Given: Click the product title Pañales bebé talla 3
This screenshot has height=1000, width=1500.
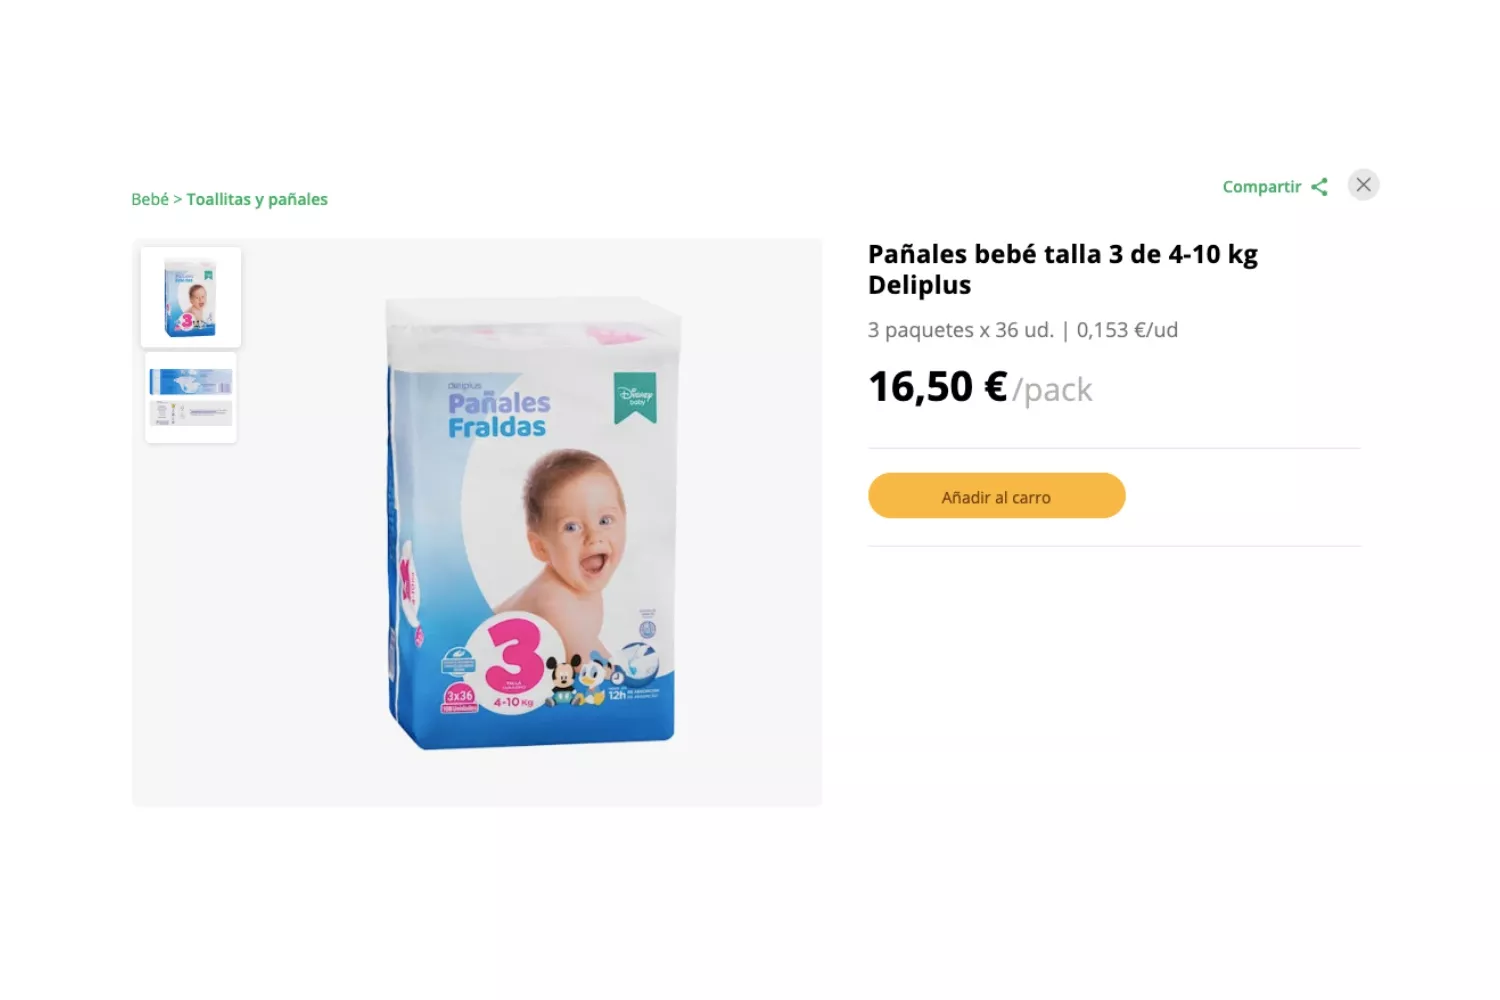Looking at the screenshot, I should (1063, 269).
